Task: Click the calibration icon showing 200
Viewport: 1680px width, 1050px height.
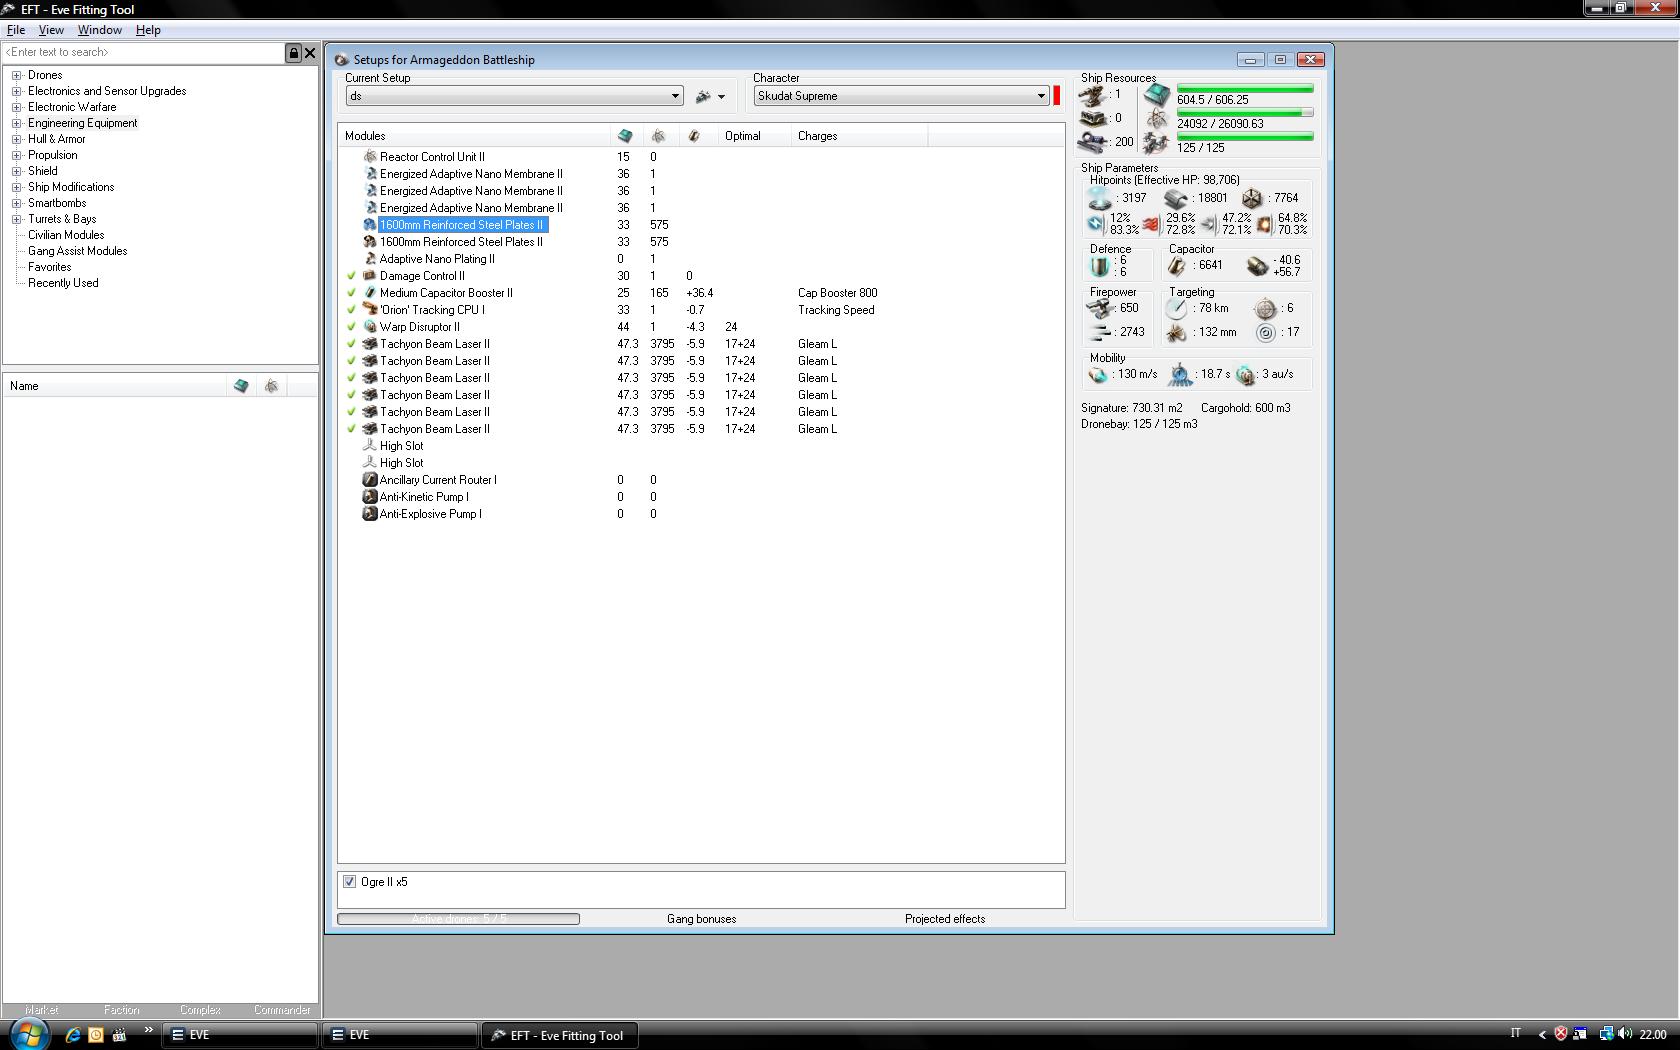Action: 1093,143
